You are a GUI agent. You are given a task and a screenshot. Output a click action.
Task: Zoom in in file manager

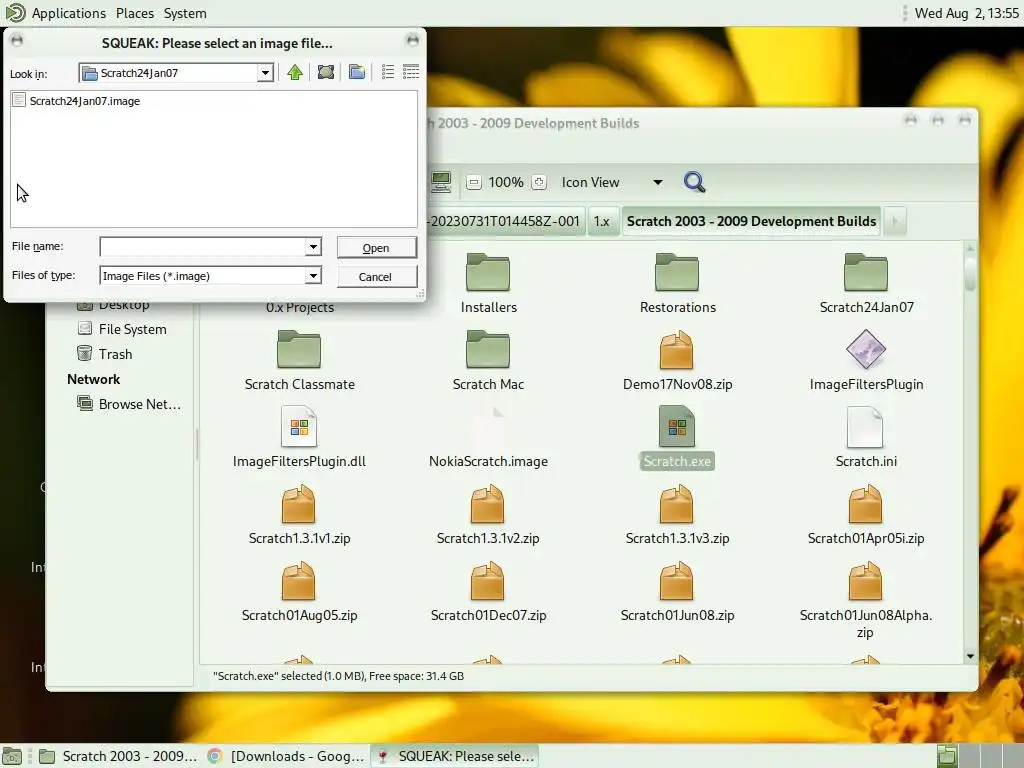point(539,182)
